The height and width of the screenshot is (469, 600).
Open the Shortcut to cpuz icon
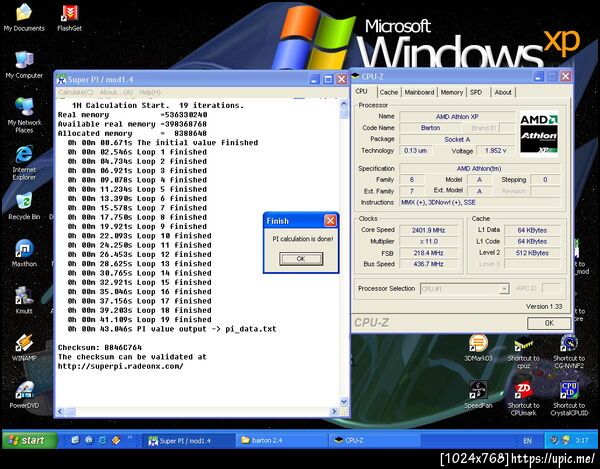(523, 351)
